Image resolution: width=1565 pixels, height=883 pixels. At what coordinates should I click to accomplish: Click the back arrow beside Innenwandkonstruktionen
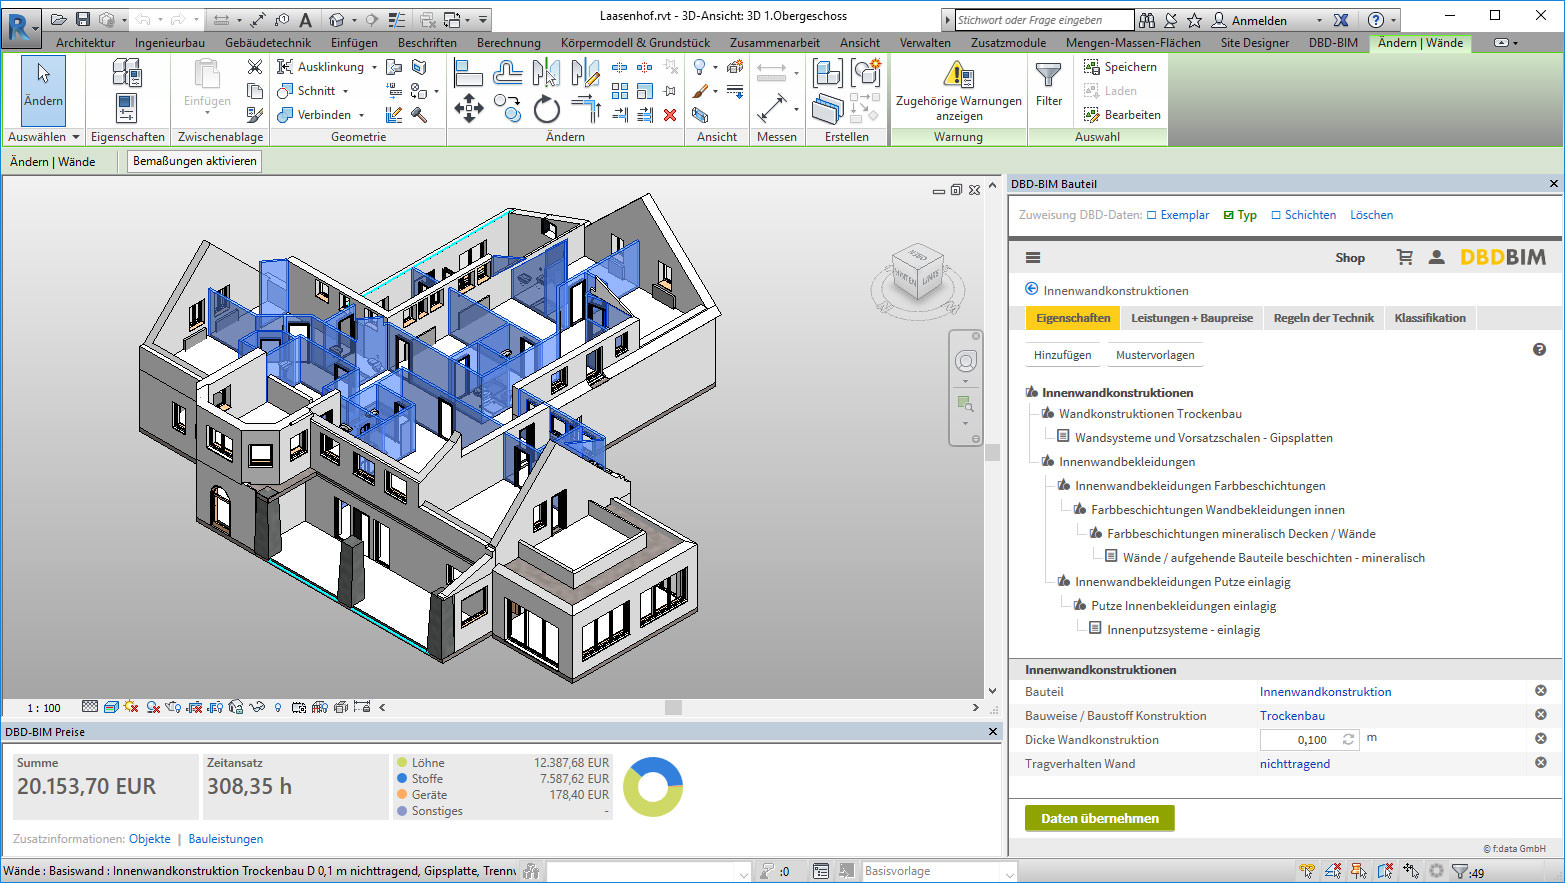click(1032, 289)
